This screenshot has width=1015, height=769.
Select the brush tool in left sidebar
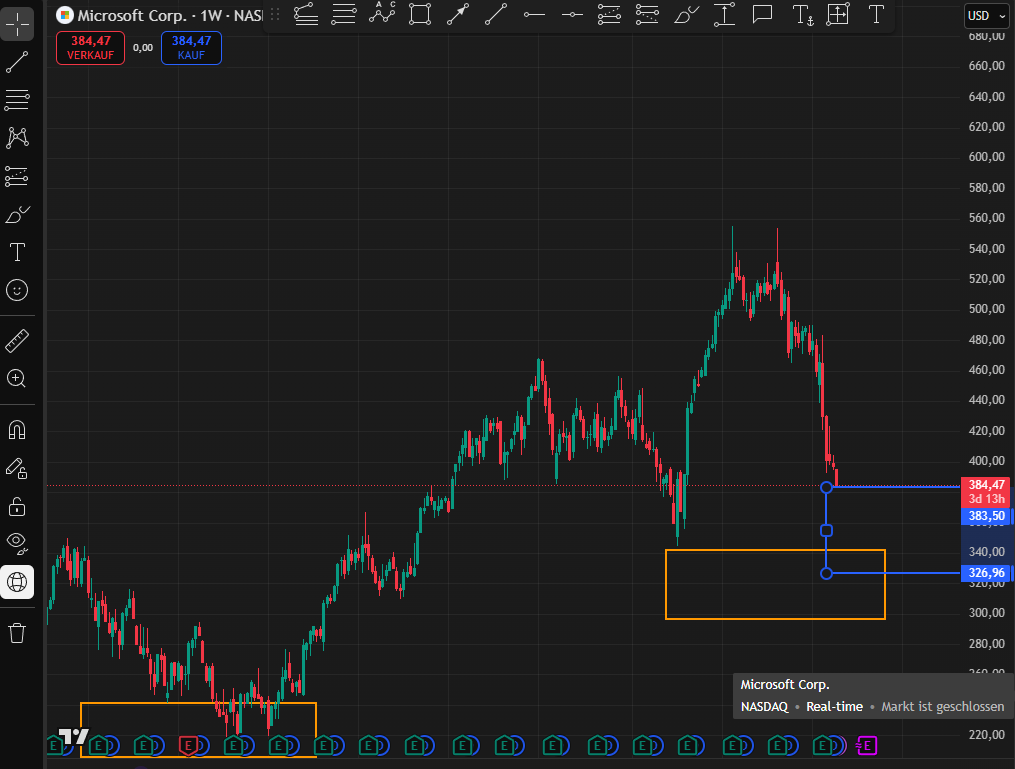[17, 214]
